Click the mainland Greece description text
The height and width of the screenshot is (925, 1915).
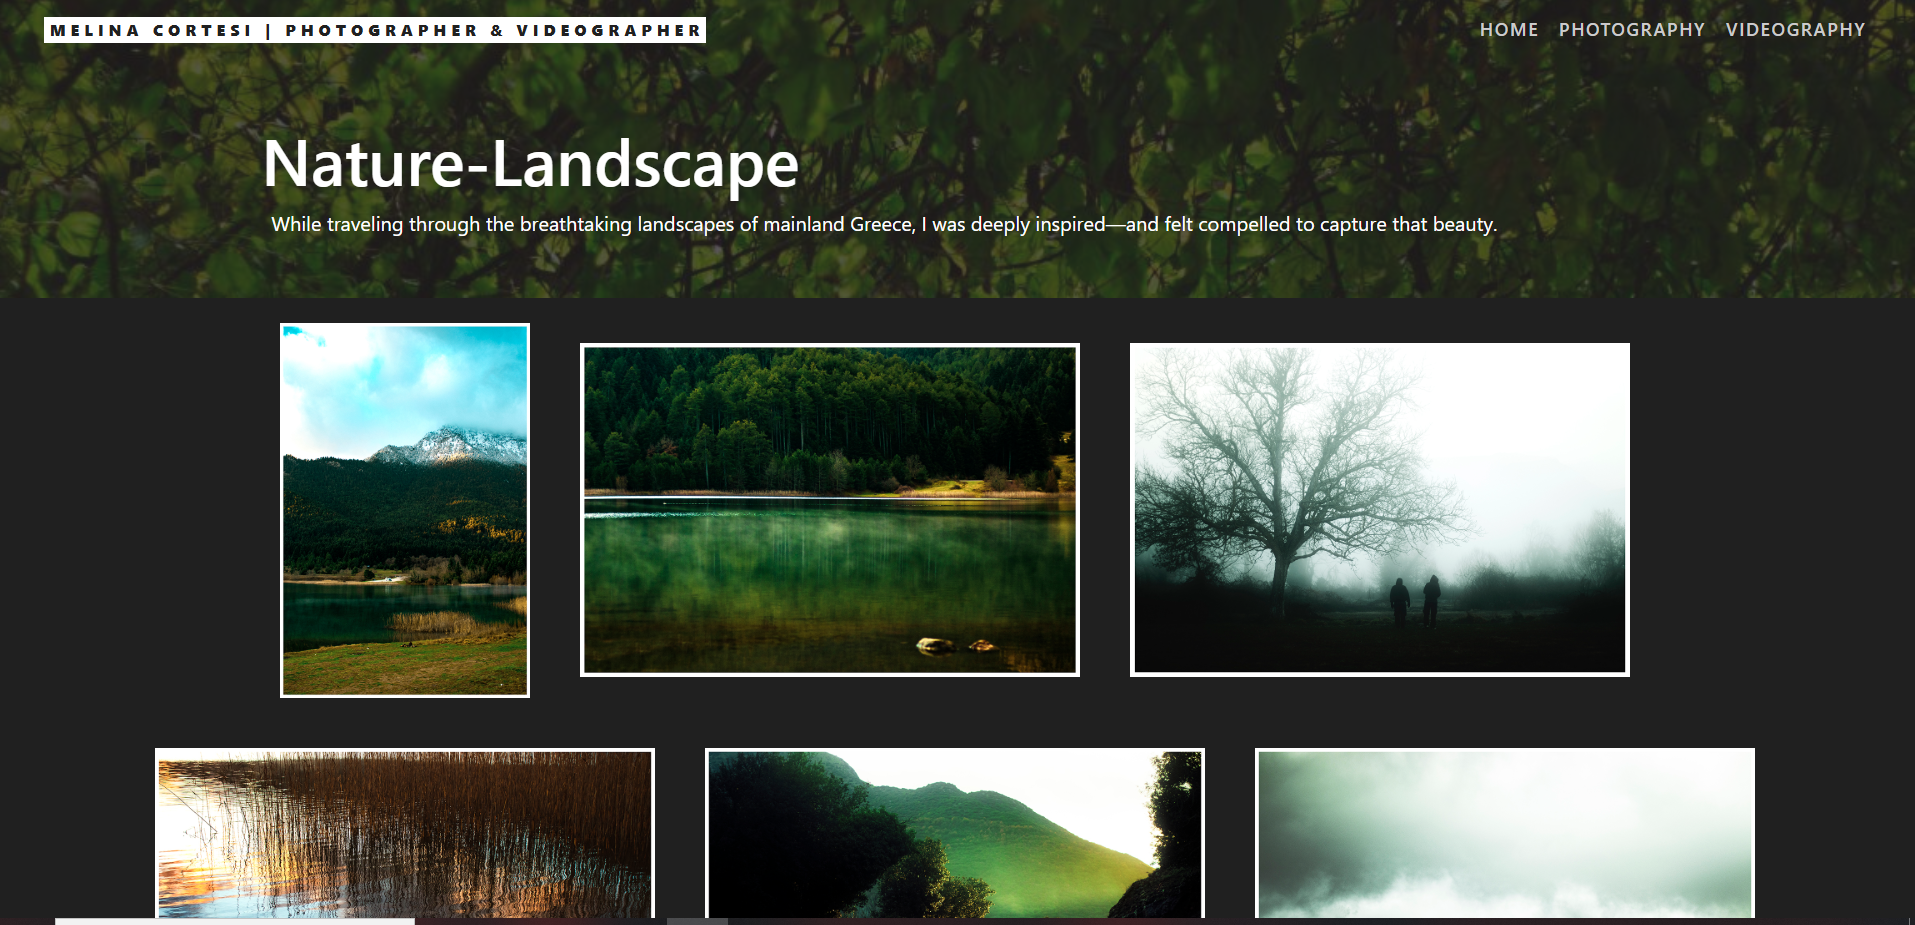[883, 224]
